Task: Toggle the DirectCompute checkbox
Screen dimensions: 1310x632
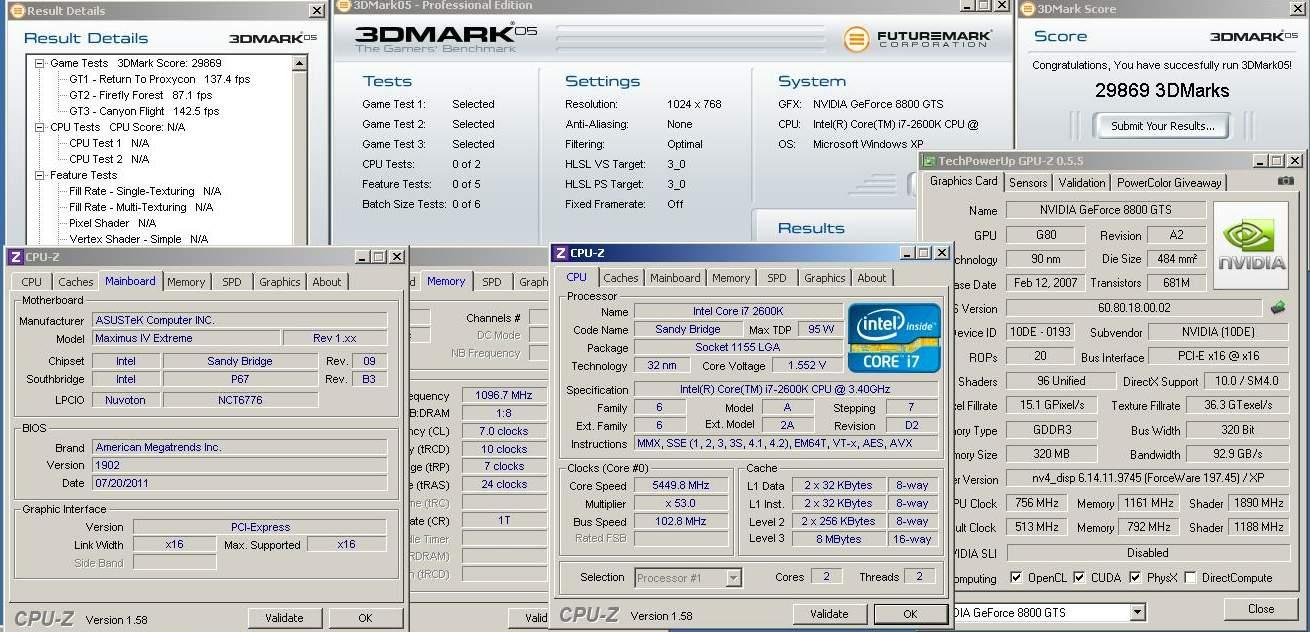Action: (x=1190, y=578)
